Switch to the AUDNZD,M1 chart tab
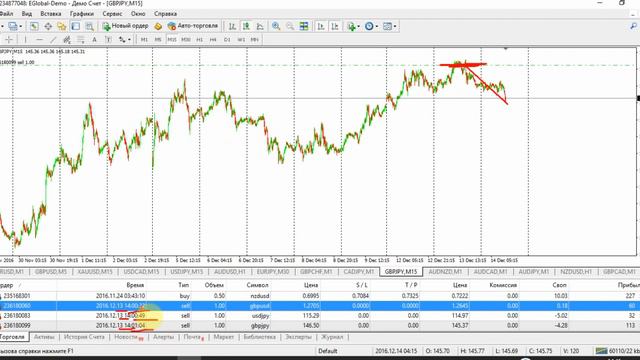 (445, 271)
